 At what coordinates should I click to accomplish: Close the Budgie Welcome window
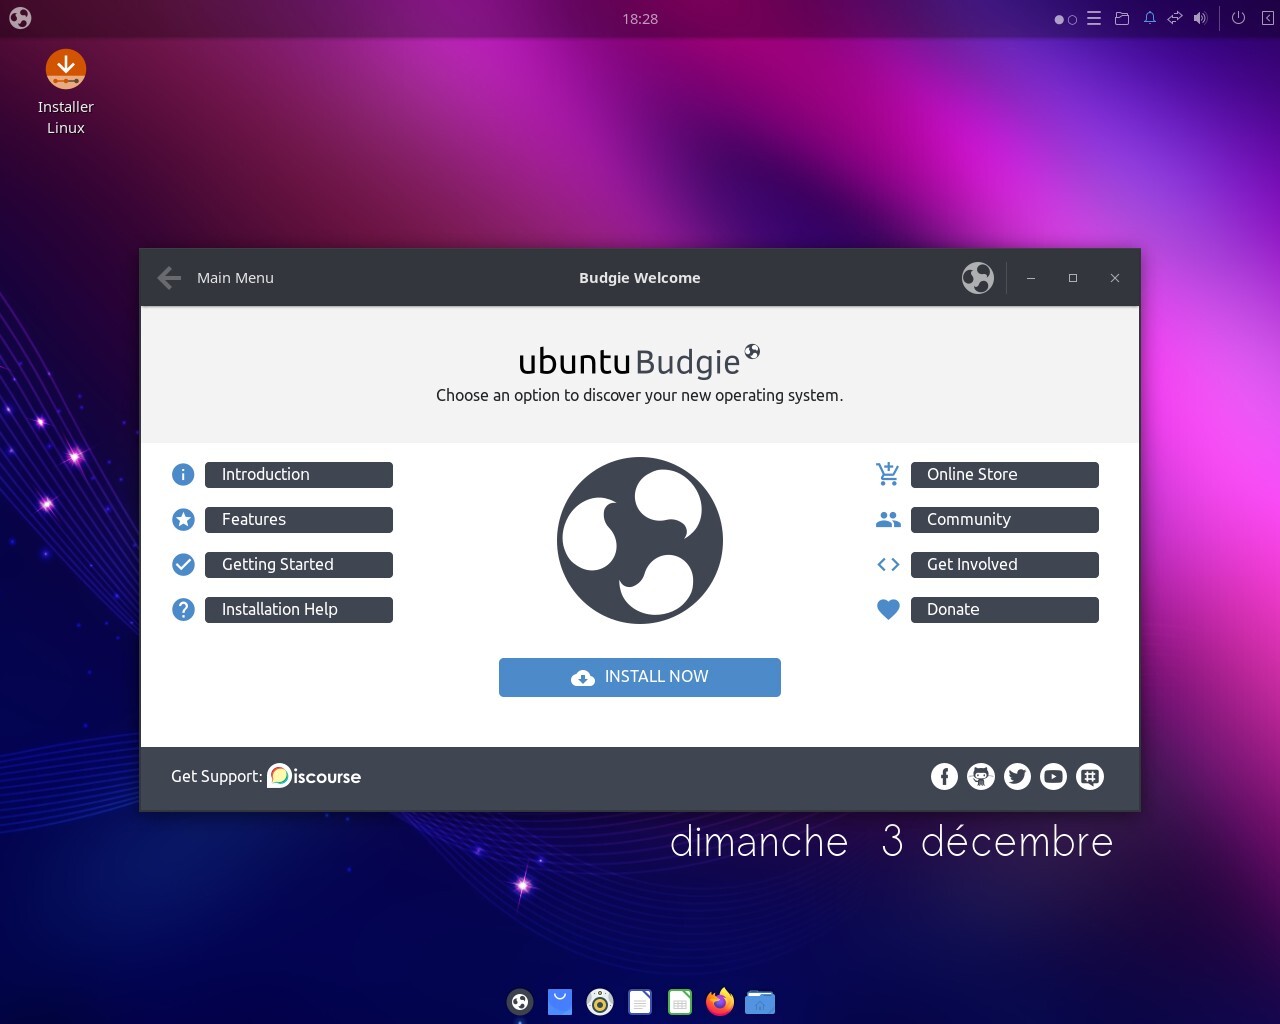pyautogui.click(x=1115, y=278)
